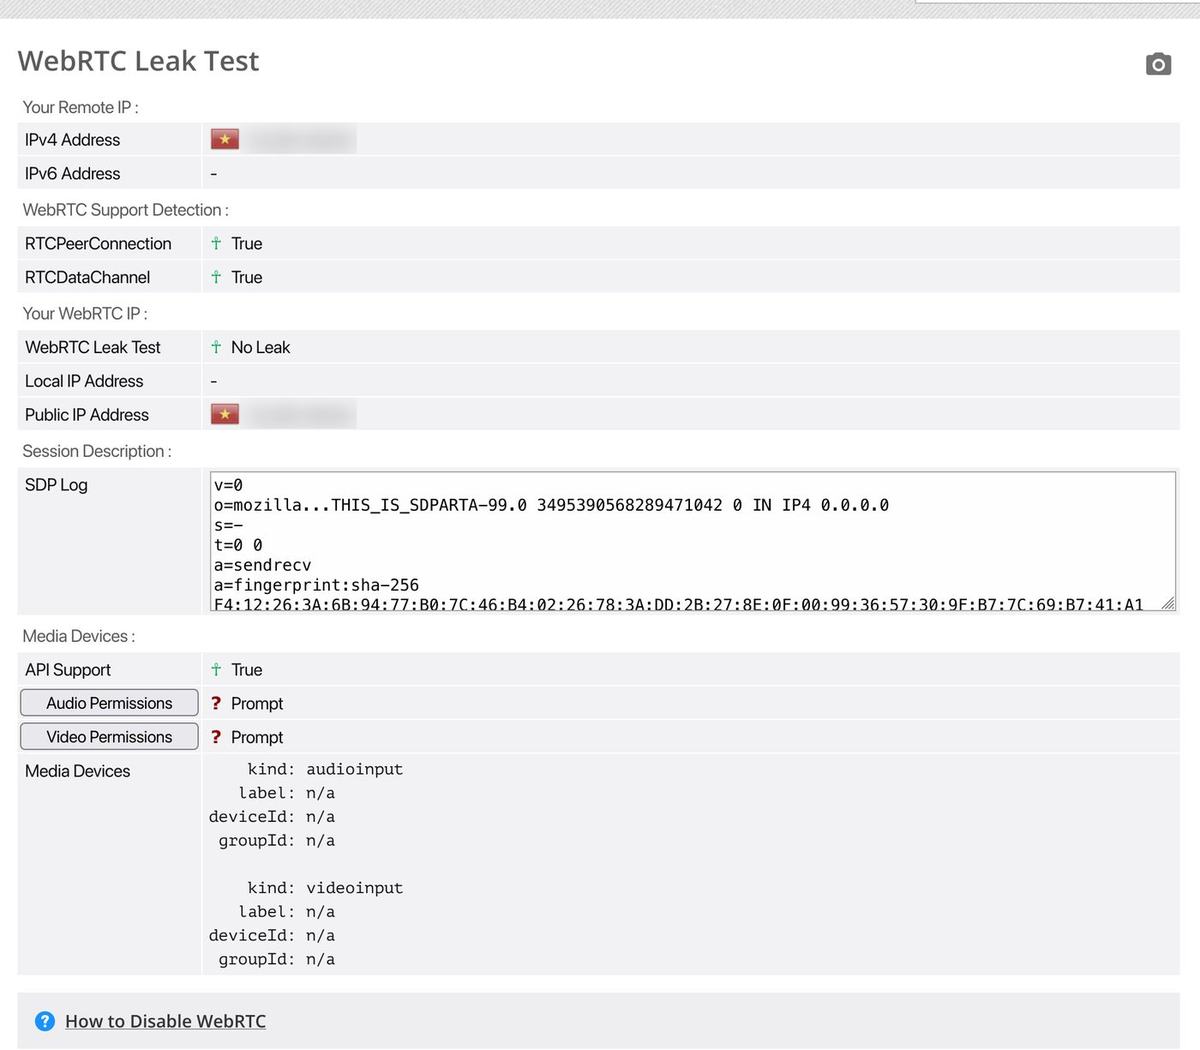Click the 'a=fingerprint:sha-256' line in SDP log

(x=316, y=585)
